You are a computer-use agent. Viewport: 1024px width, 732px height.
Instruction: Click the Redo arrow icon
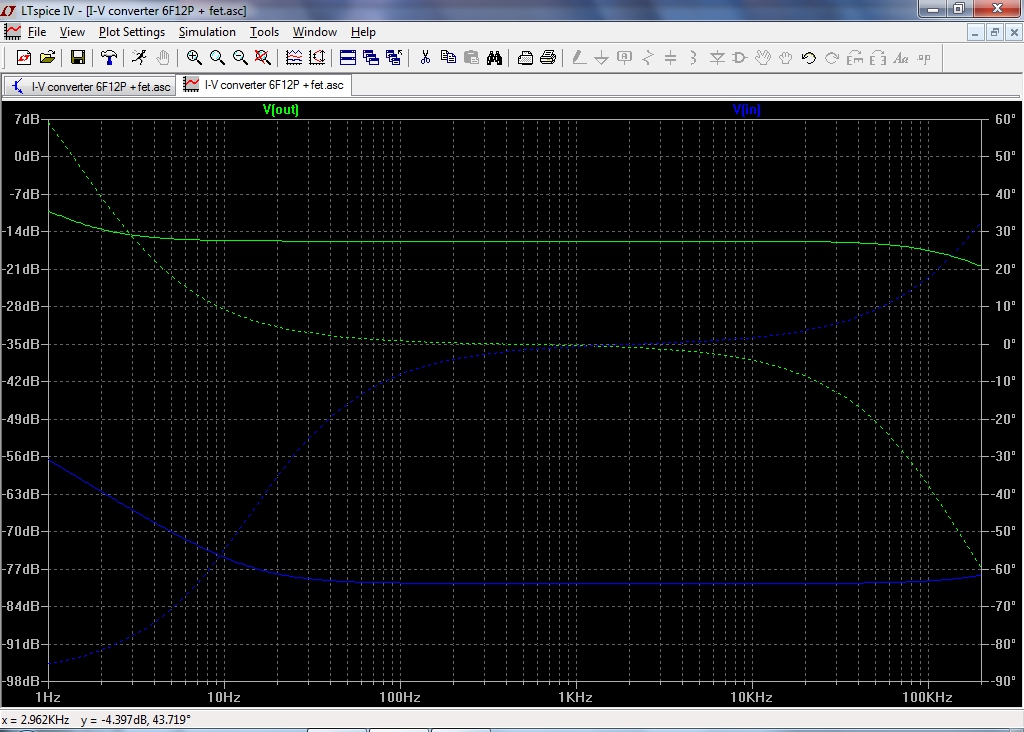pyautogui.click(x=831, y=58)
